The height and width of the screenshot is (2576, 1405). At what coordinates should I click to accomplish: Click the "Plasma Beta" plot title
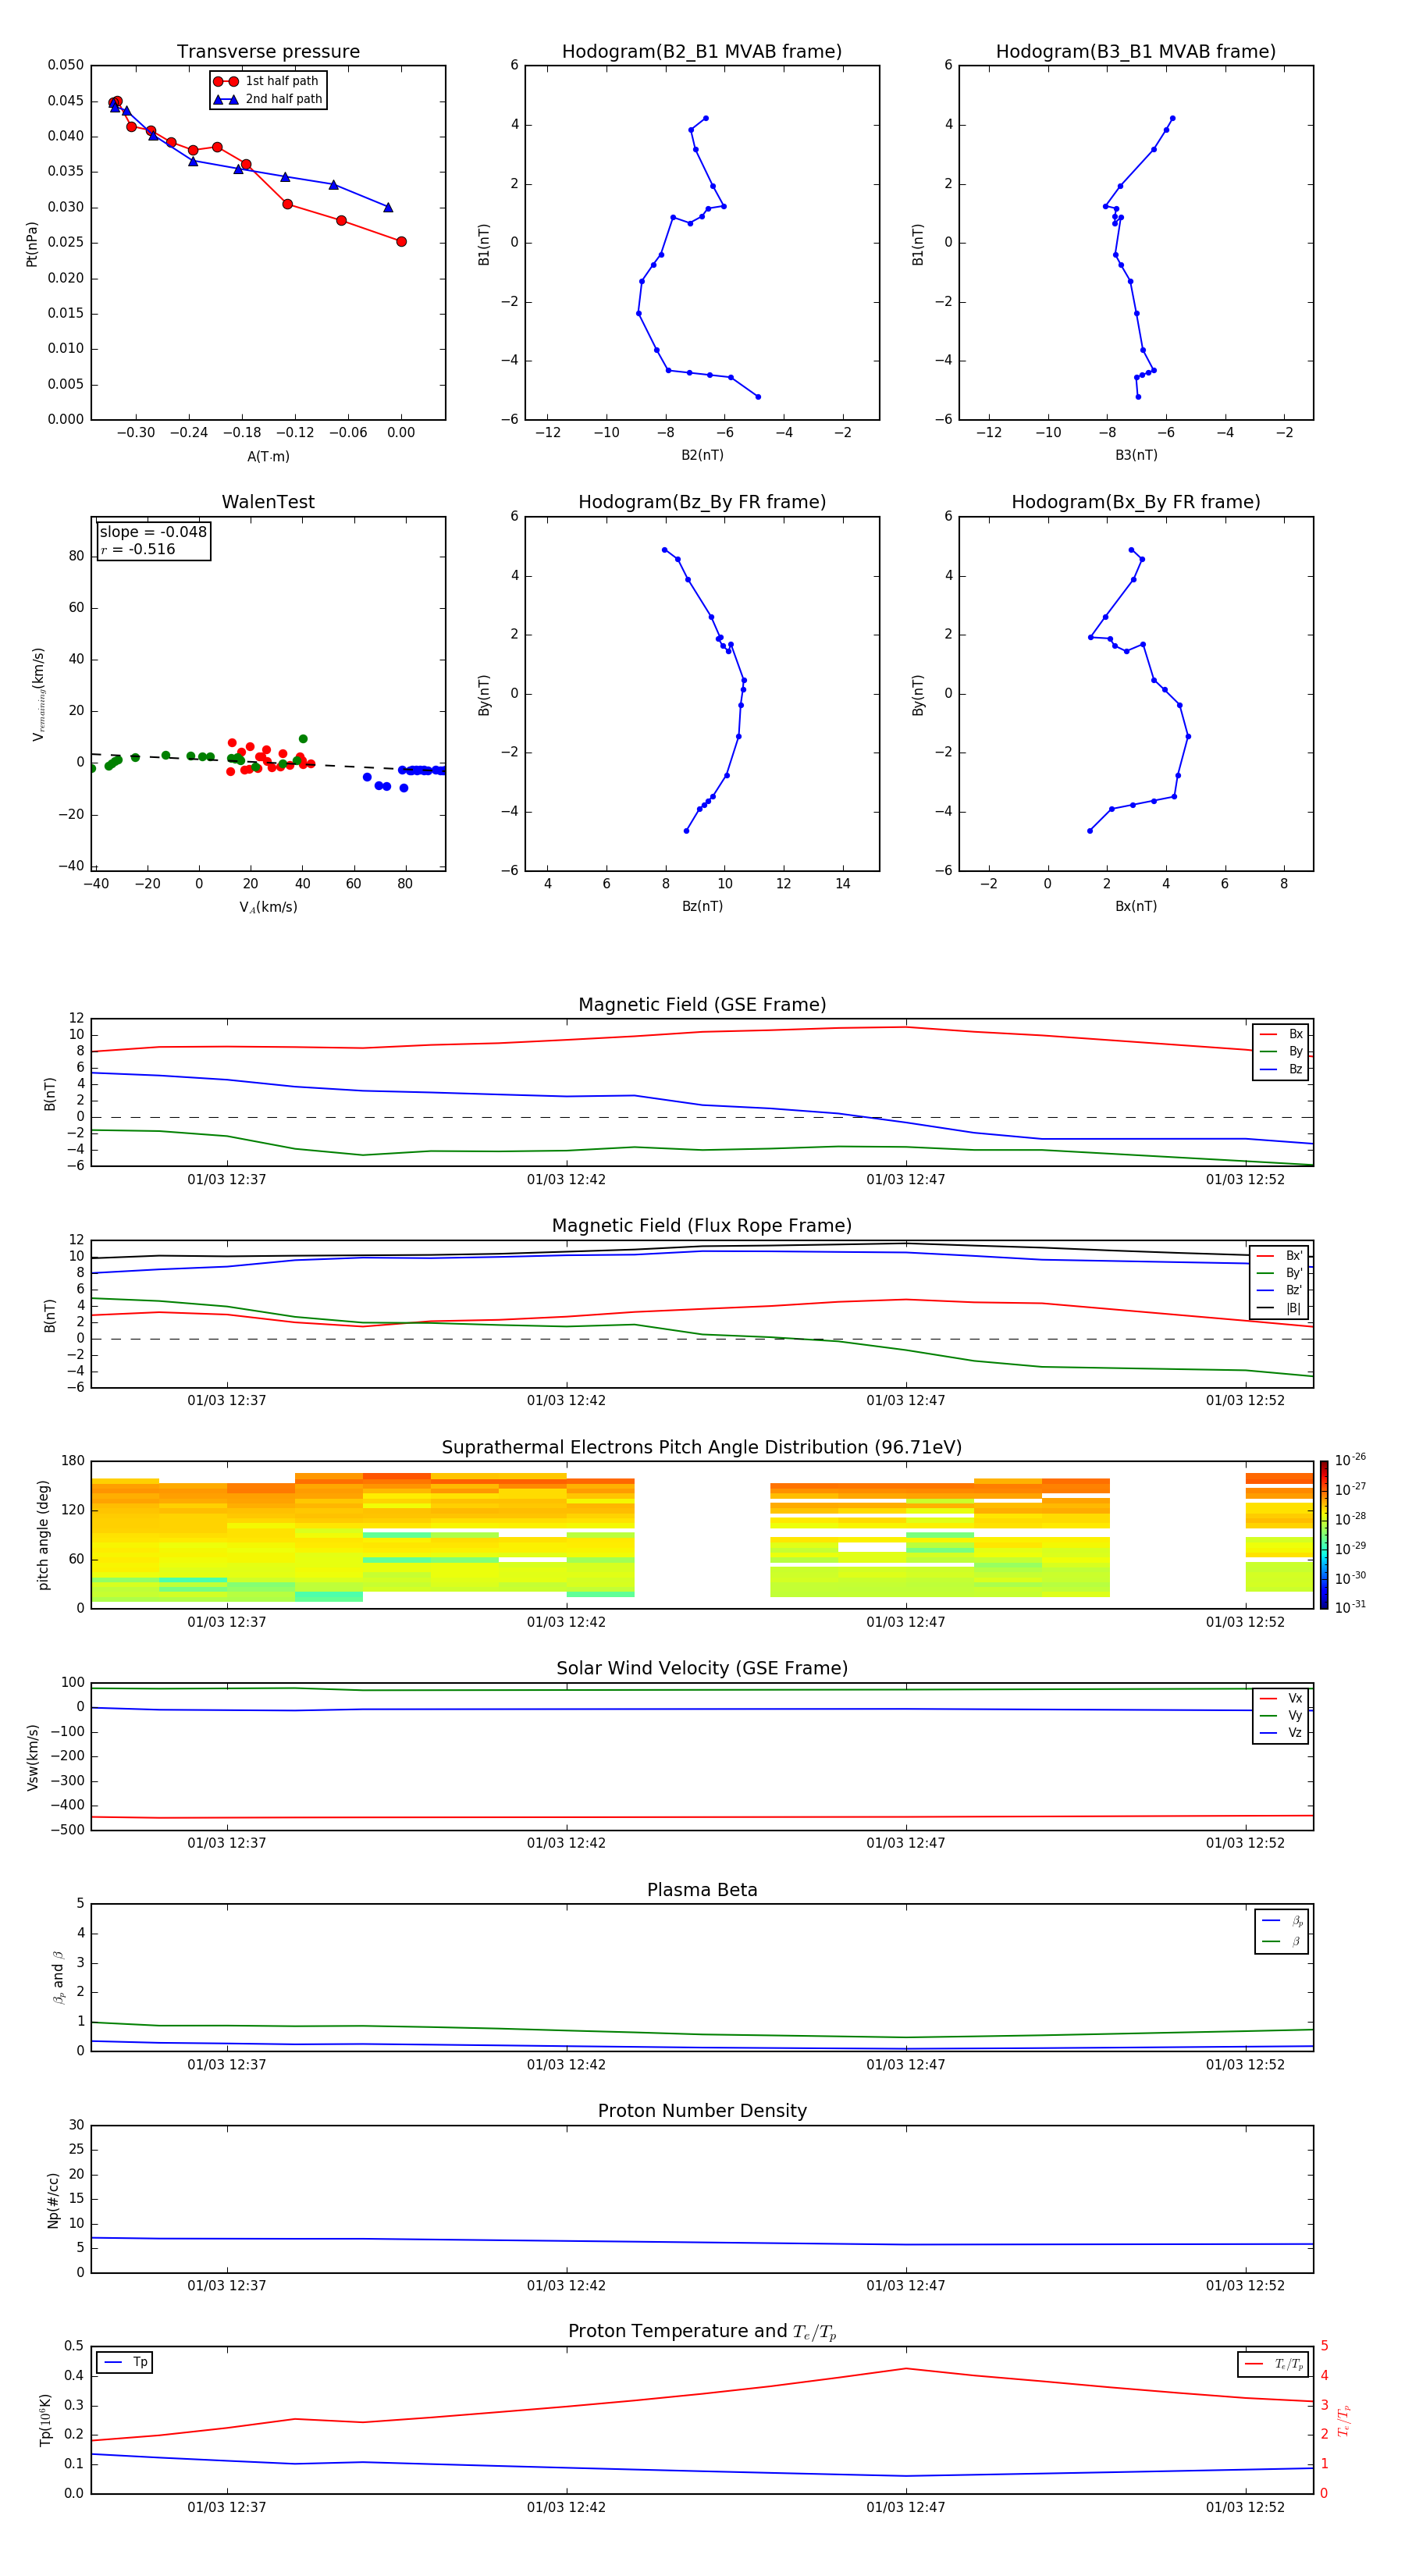pos(702,1891)
